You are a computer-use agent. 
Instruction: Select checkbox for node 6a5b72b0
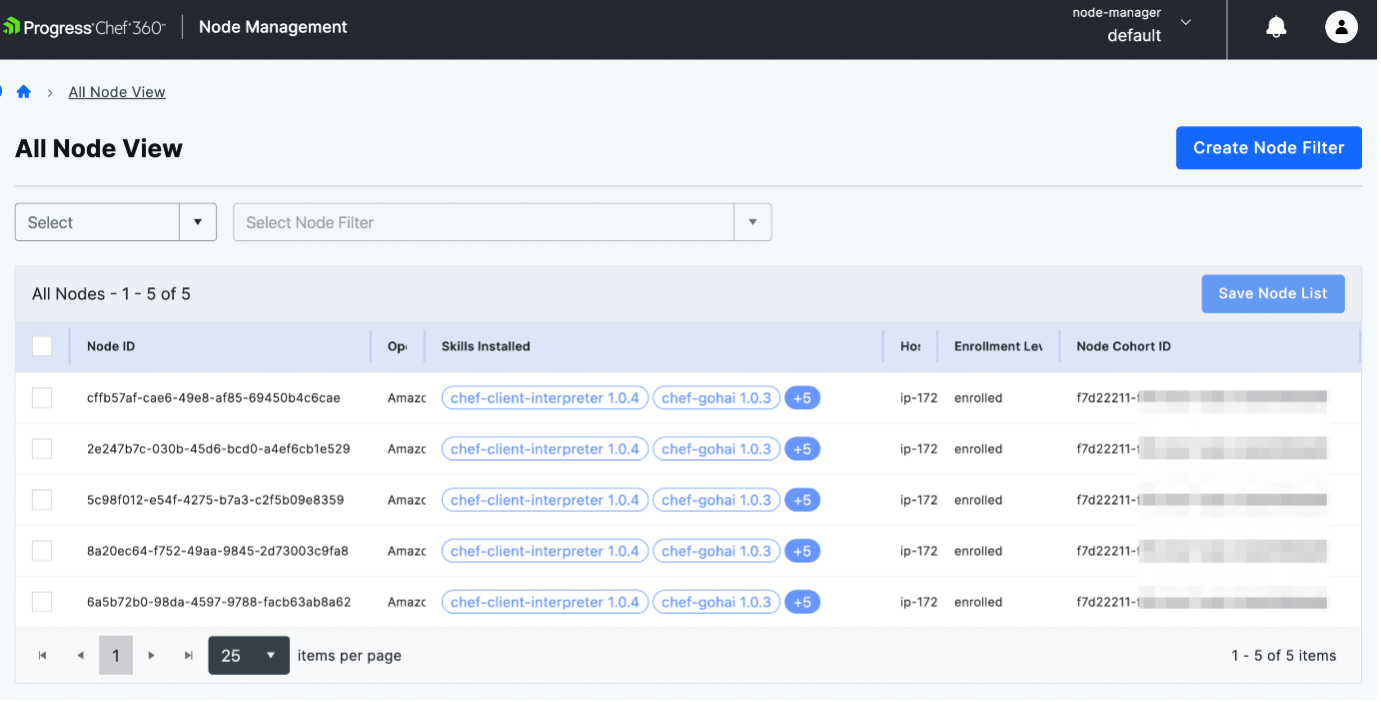tap(42, 602)
